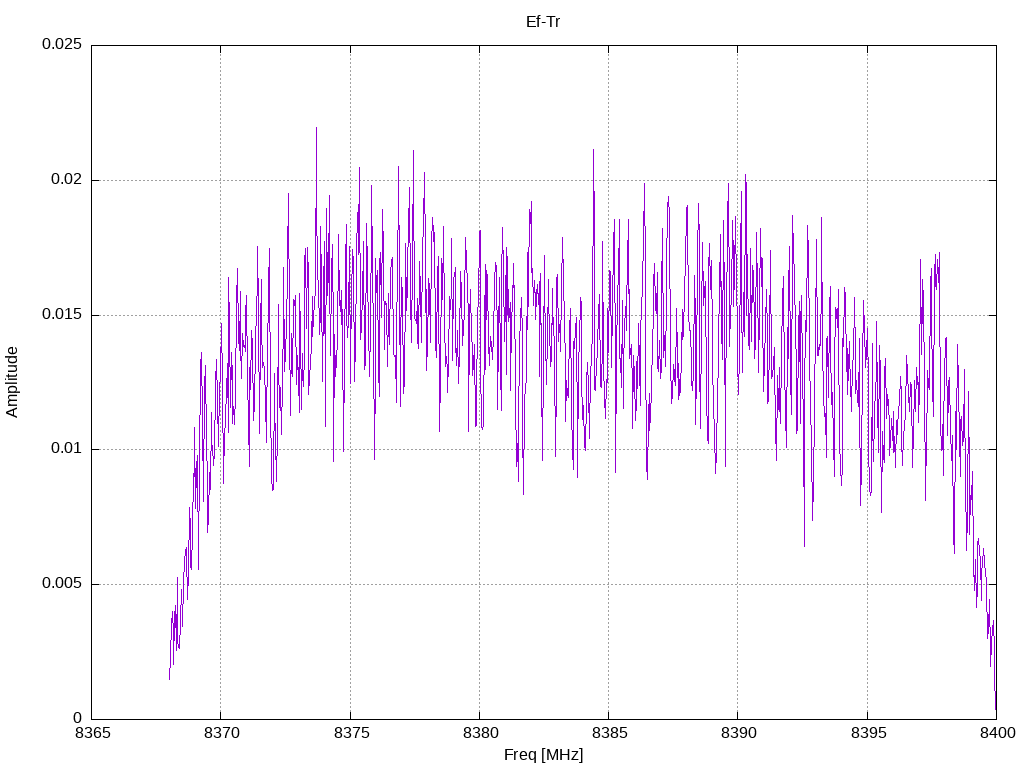Click the y-axis tick label "0.005"
Screen dimensions: 1024x768
(x=62, y=583)
